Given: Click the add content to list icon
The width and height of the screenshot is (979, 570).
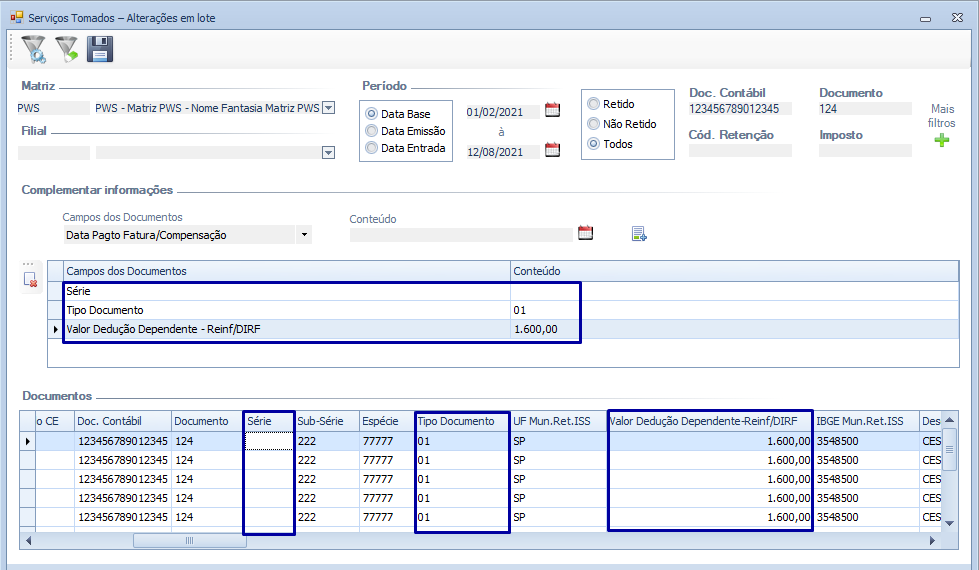Looking at the screenshot, I should point(639,234).
